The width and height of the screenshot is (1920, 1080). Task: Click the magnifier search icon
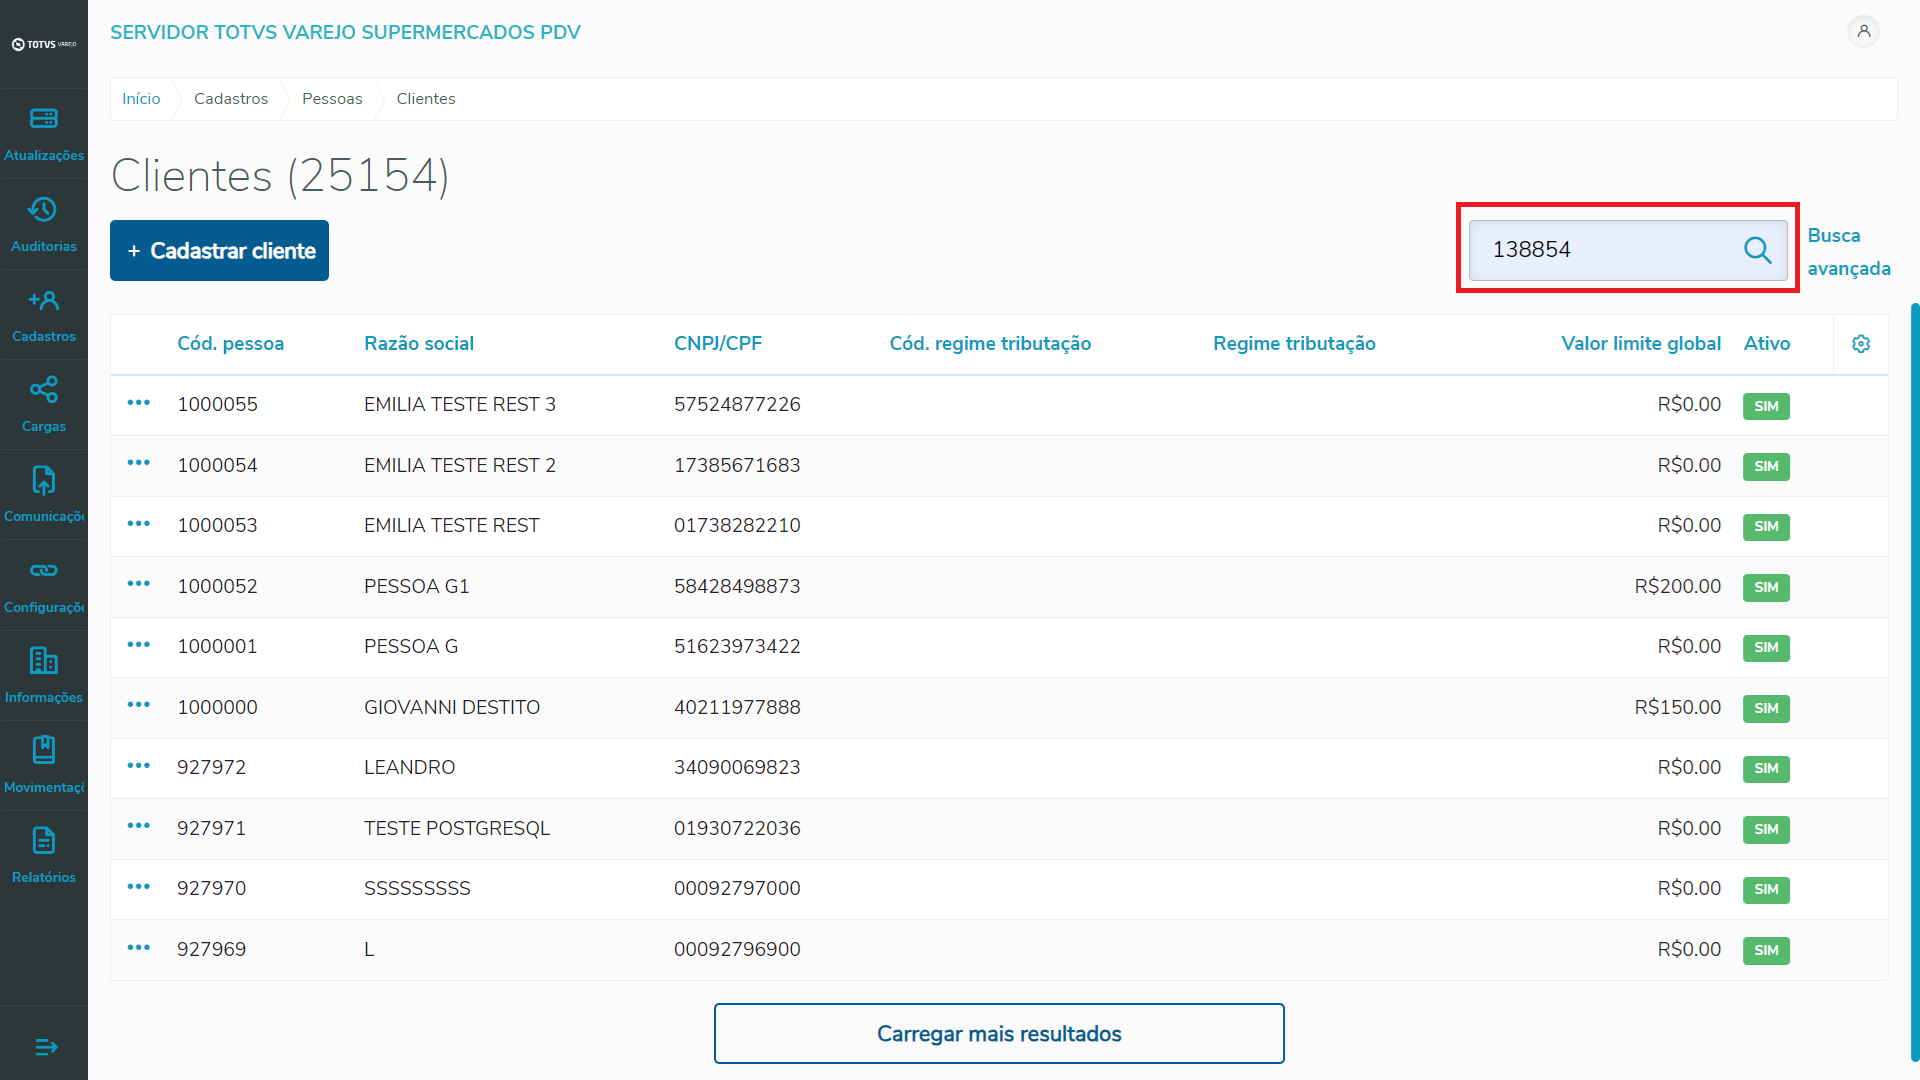point(1757,250)
